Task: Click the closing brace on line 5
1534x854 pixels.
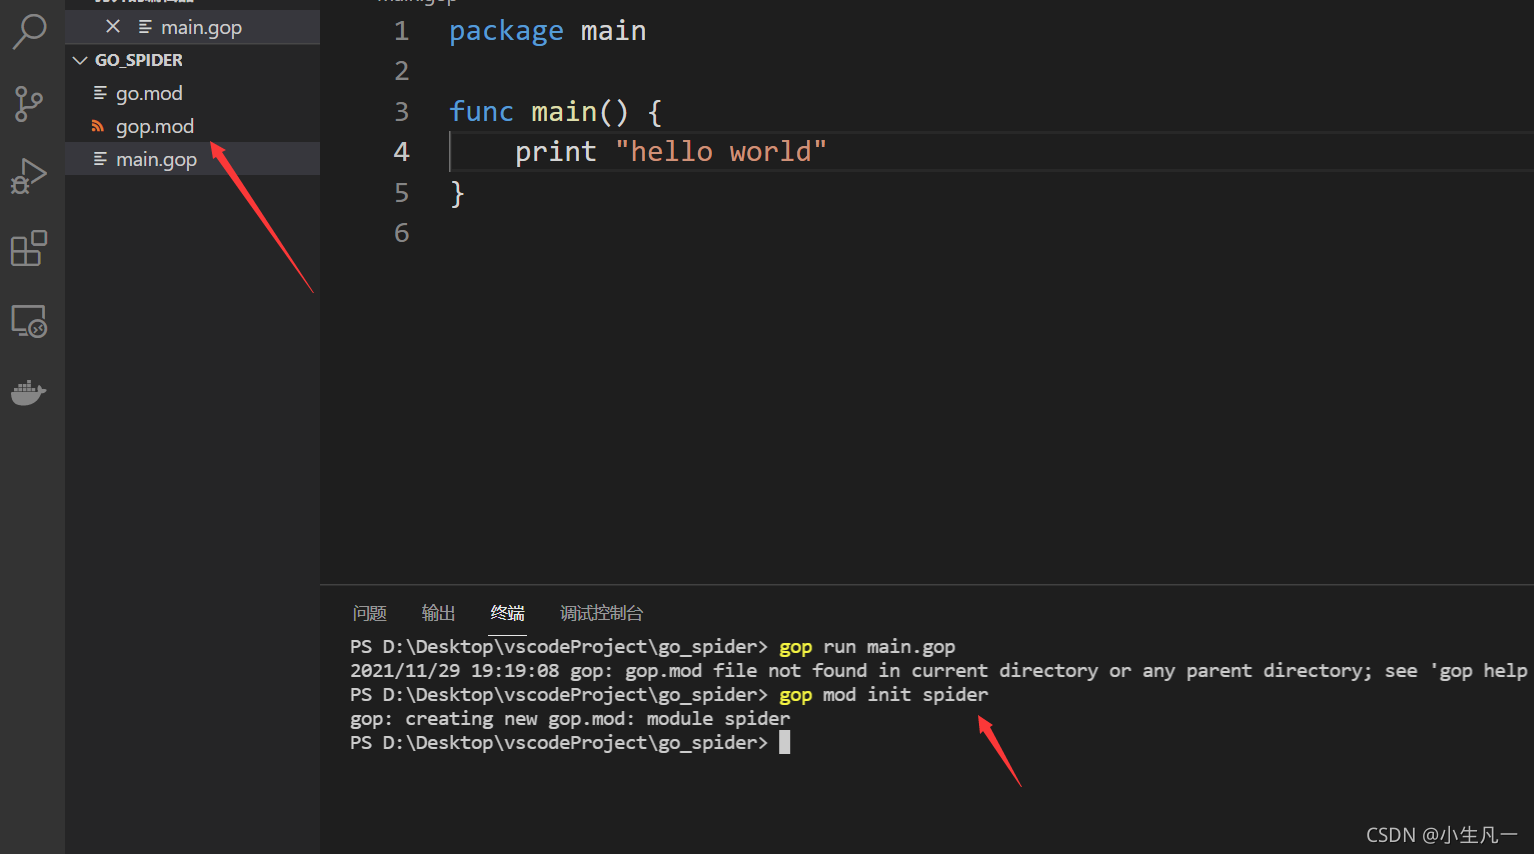Action: pyautogui.click(x=457, y=193)
